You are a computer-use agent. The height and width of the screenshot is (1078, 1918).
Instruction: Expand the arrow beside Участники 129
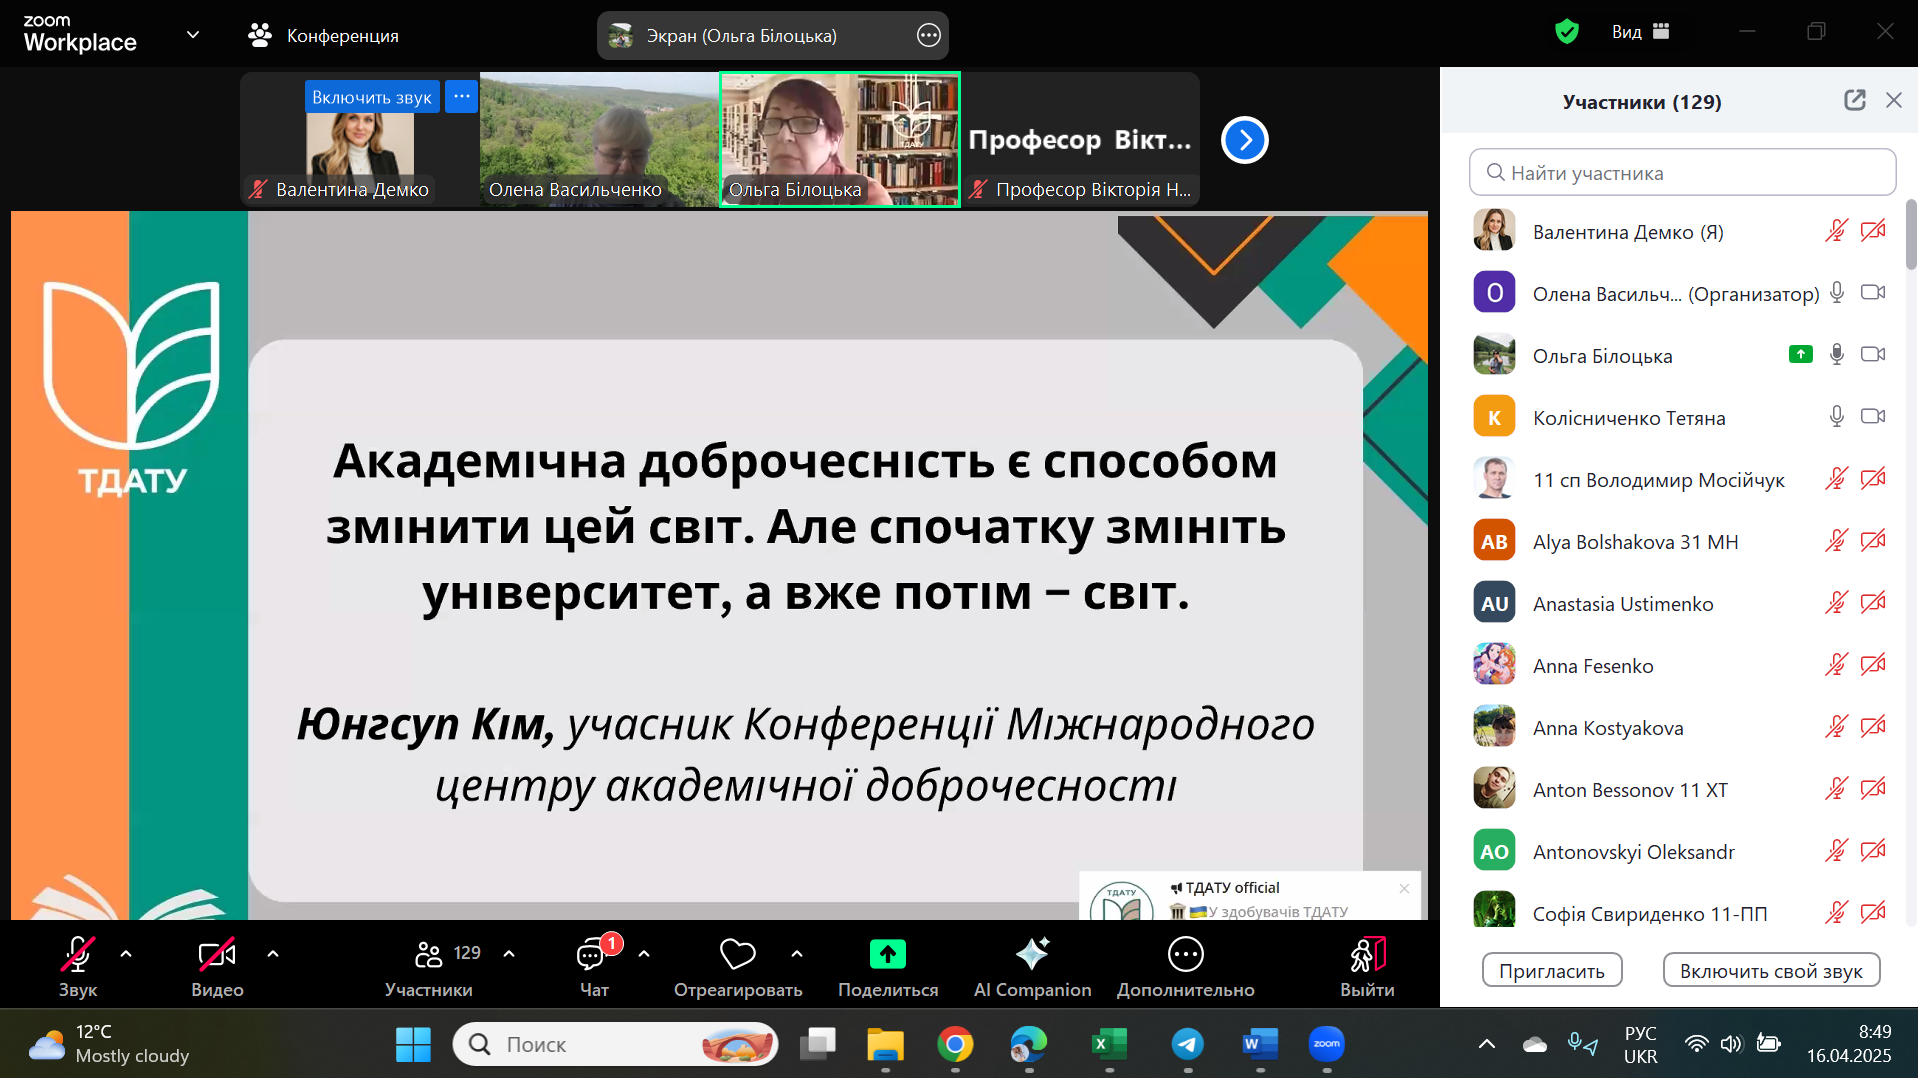[509, 954]
